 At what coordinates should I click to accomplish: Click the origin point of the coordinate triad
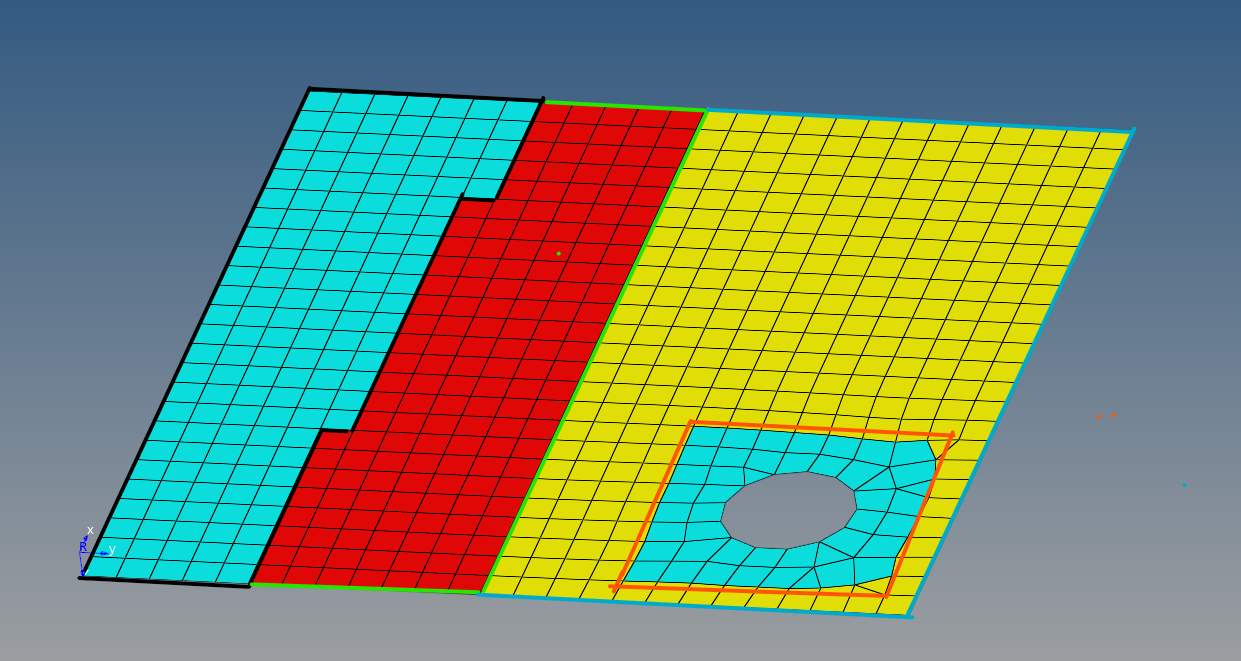[x=81, y=553]
